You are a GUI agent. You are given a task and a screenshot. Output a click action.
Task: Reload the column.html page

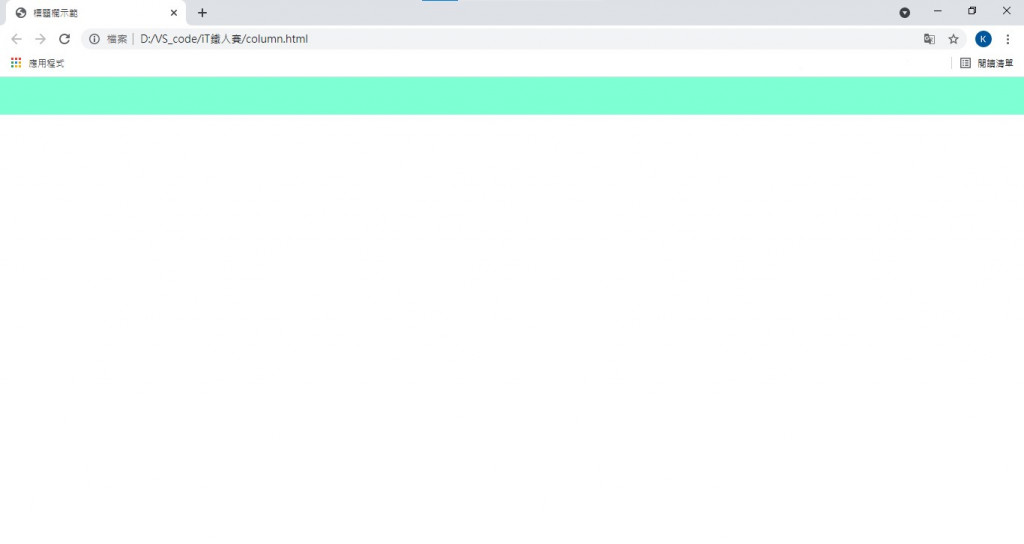[64, 39]
